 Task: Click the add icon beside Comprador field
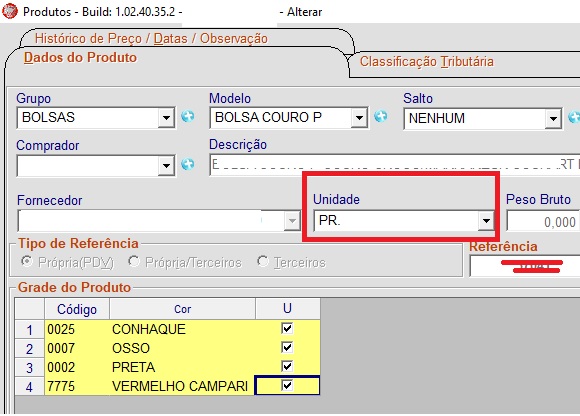click(x=188, y=164)
